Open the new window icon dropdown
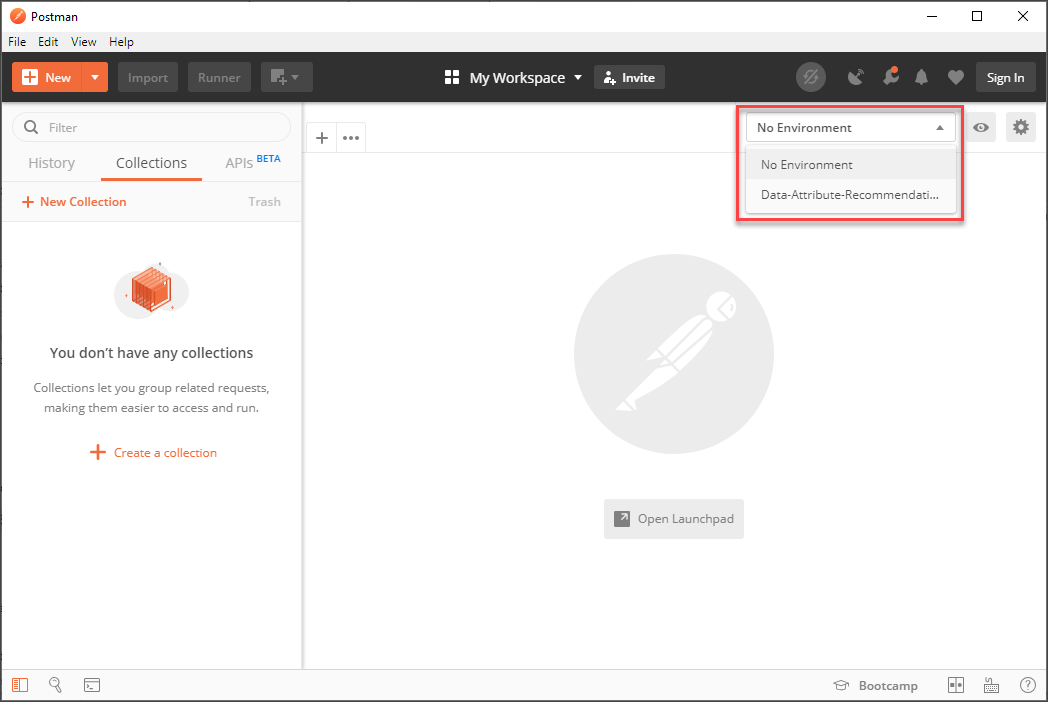This screenshot has width=1048, height=702. pos(286,78)
